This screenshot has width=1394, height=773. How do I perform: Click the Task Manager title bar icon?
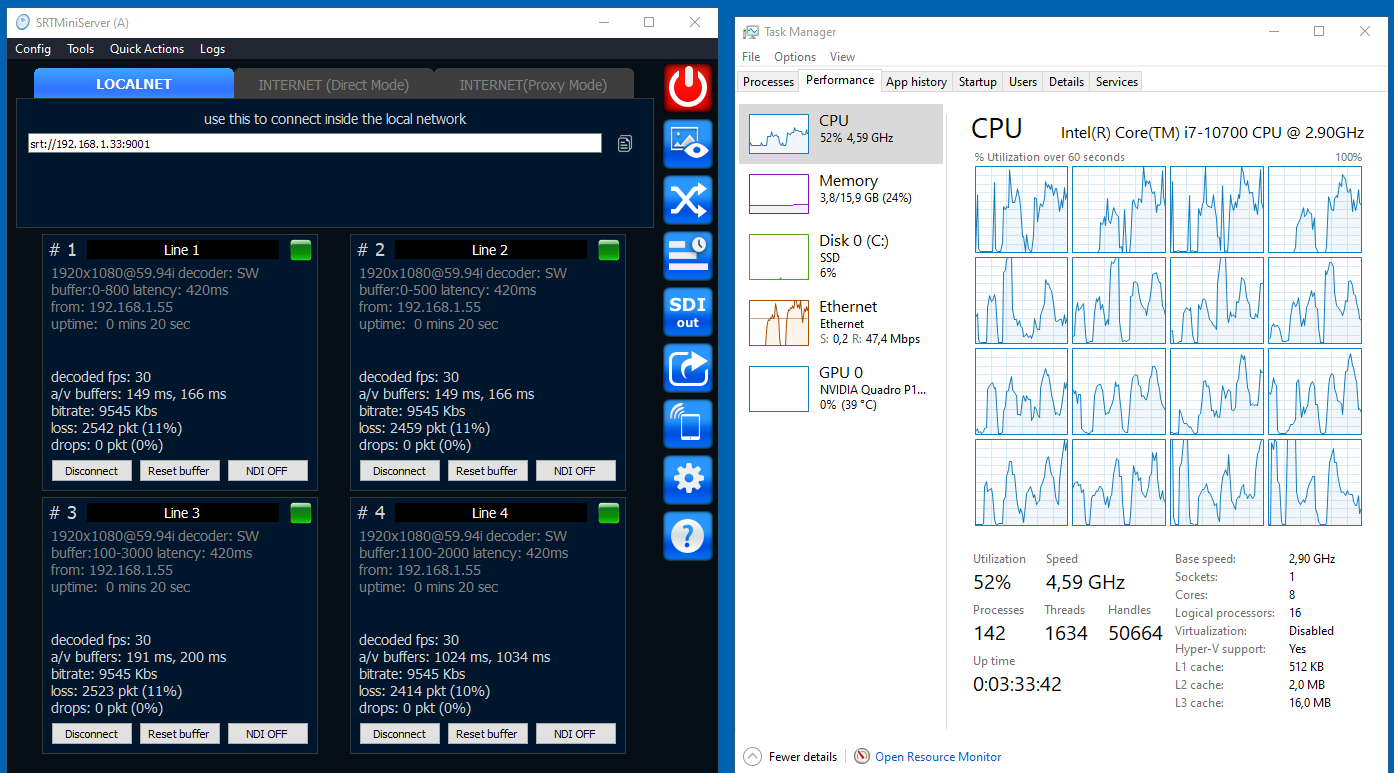tap(752, 32)
